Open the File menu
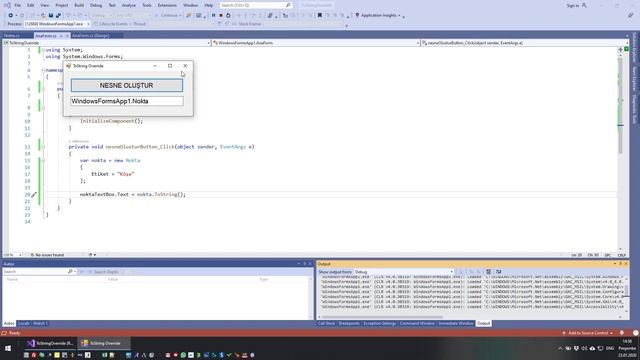 [x=18, y=5]
